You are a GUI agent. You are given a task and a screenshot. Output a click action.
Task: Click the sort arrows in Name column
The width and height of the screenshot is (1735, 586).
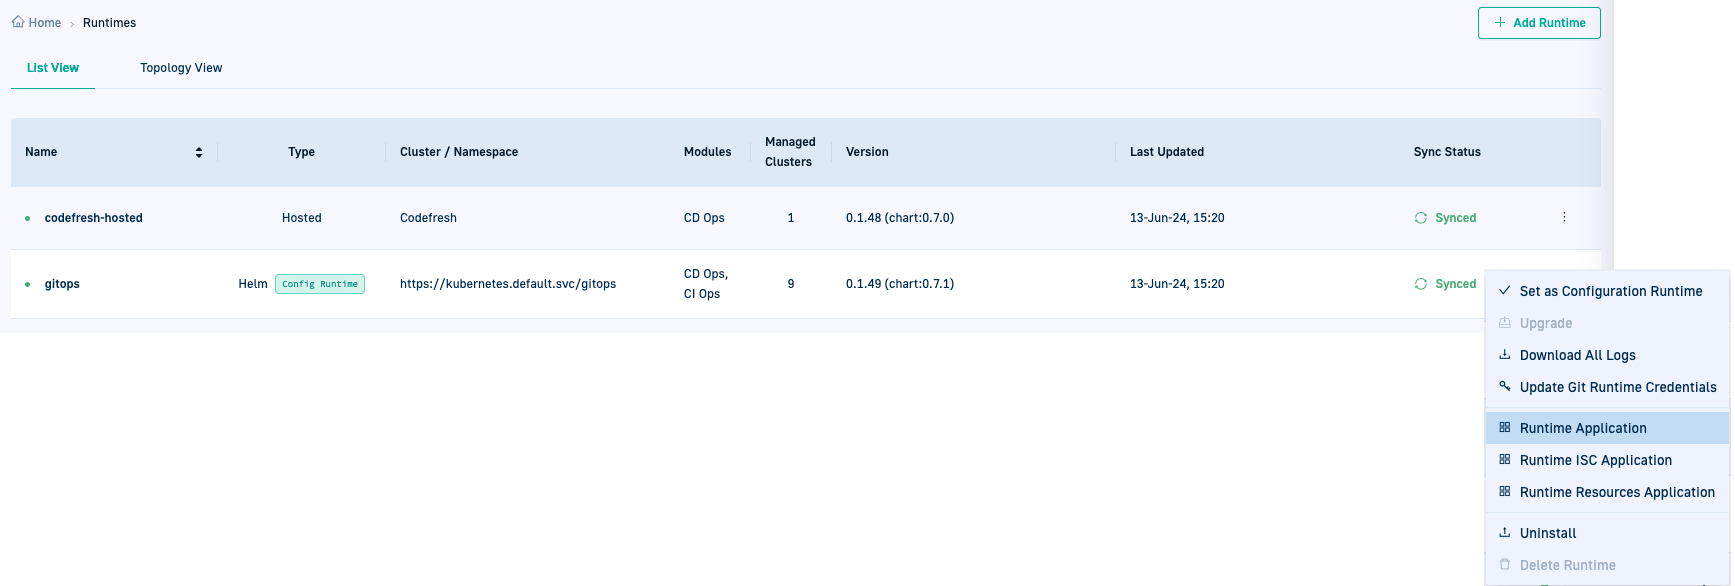coord(199,152)
